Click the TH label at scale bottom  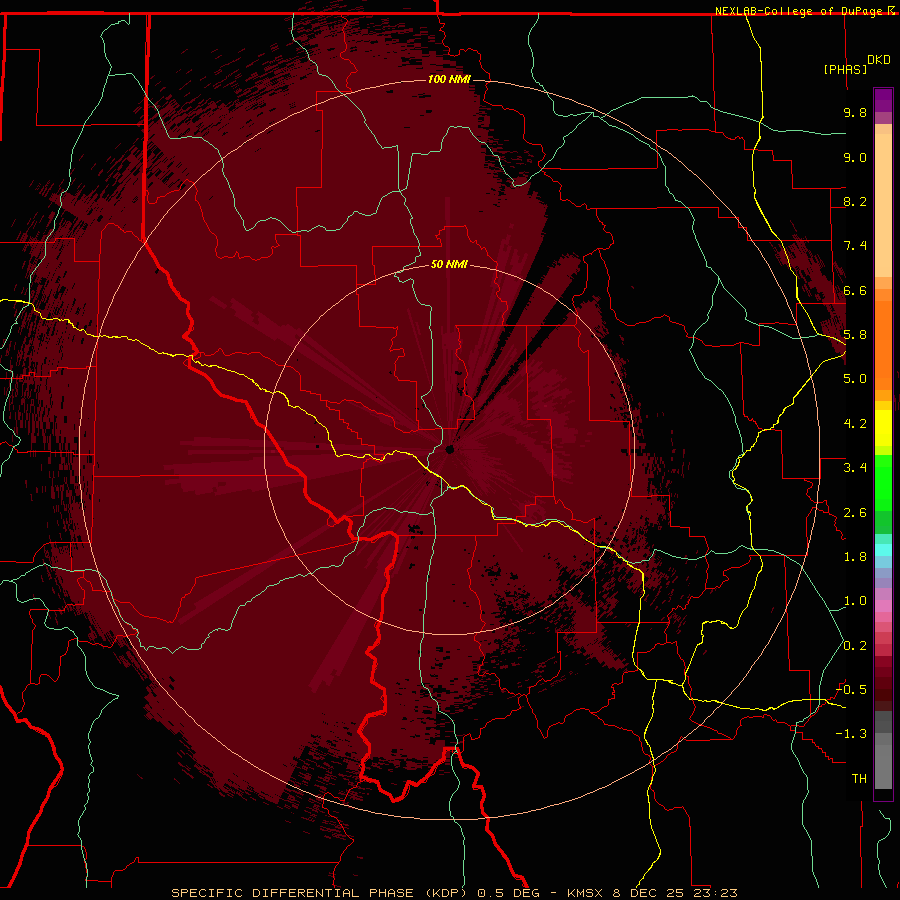(859, 779)
